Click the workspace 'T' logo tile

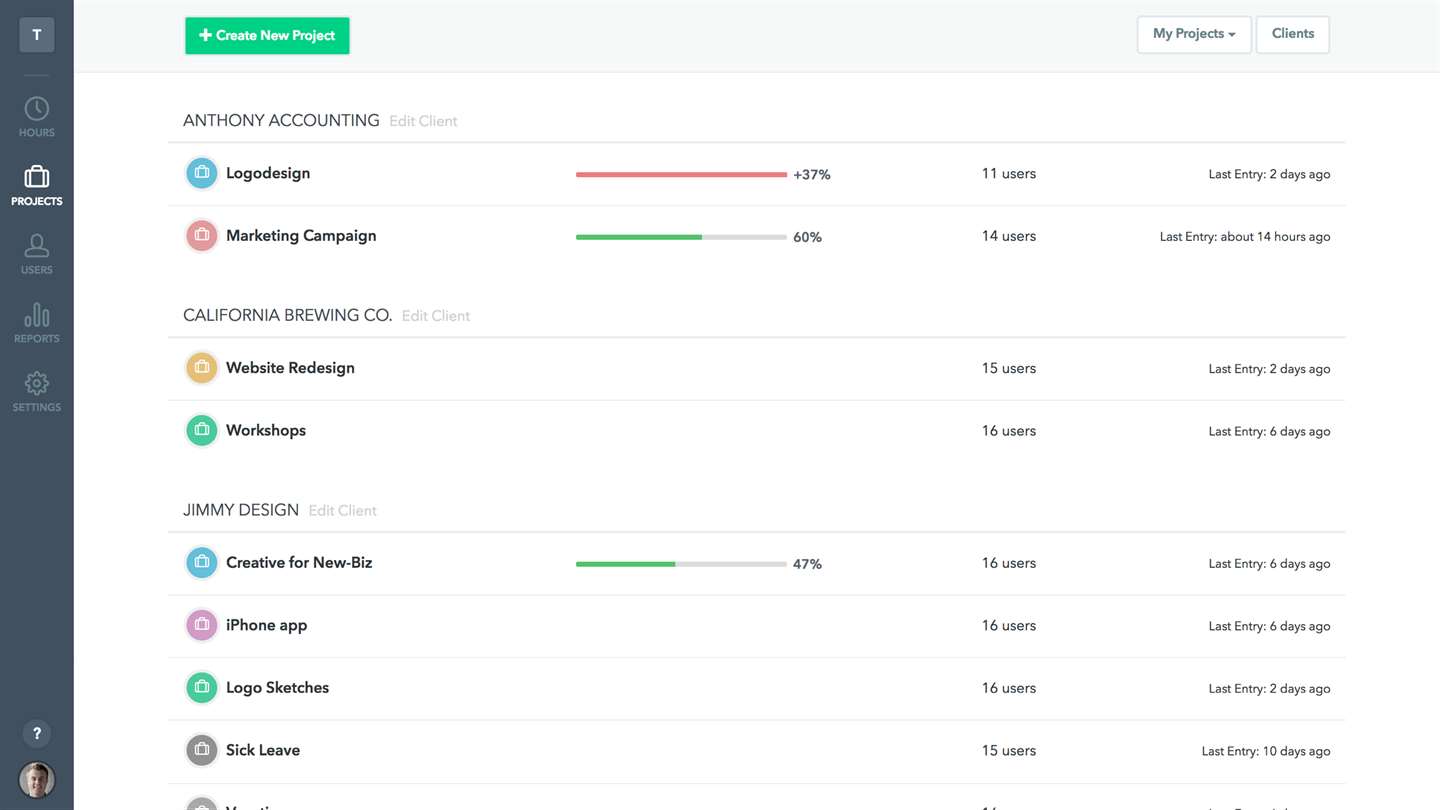tap(37, 35)
